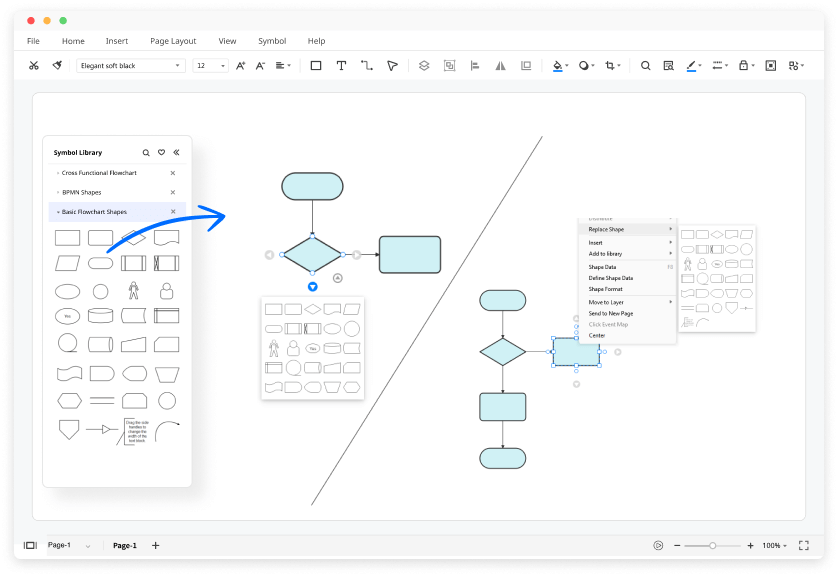The height and width of the screenshot is (576, 838).
Task: Click the Group shapes icon
Action: [449, 65]
